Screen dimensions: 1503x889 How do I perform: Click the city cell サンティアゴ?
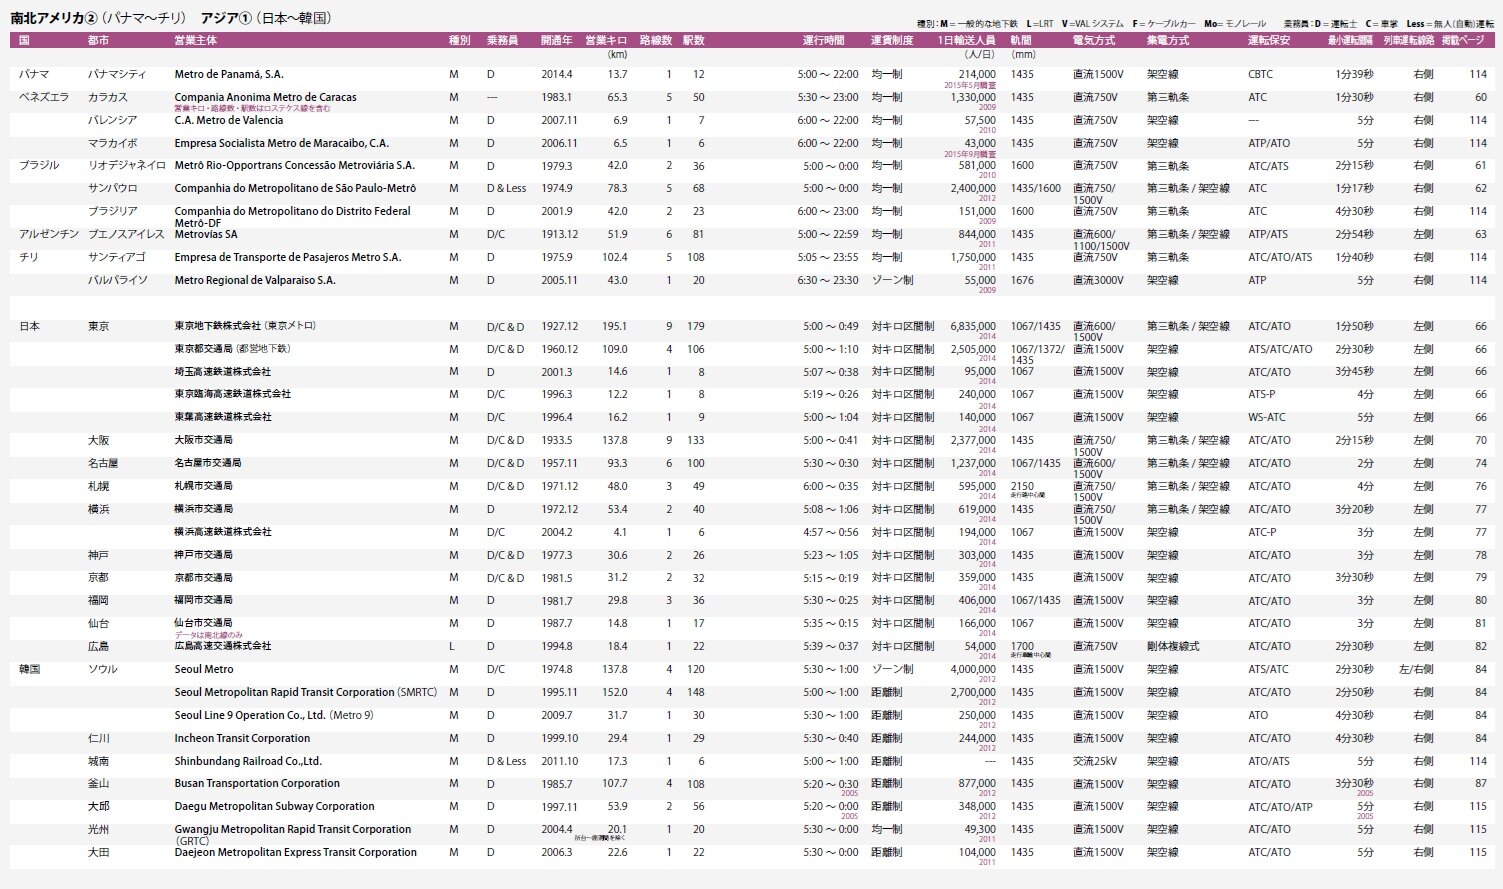click(117, 258)
